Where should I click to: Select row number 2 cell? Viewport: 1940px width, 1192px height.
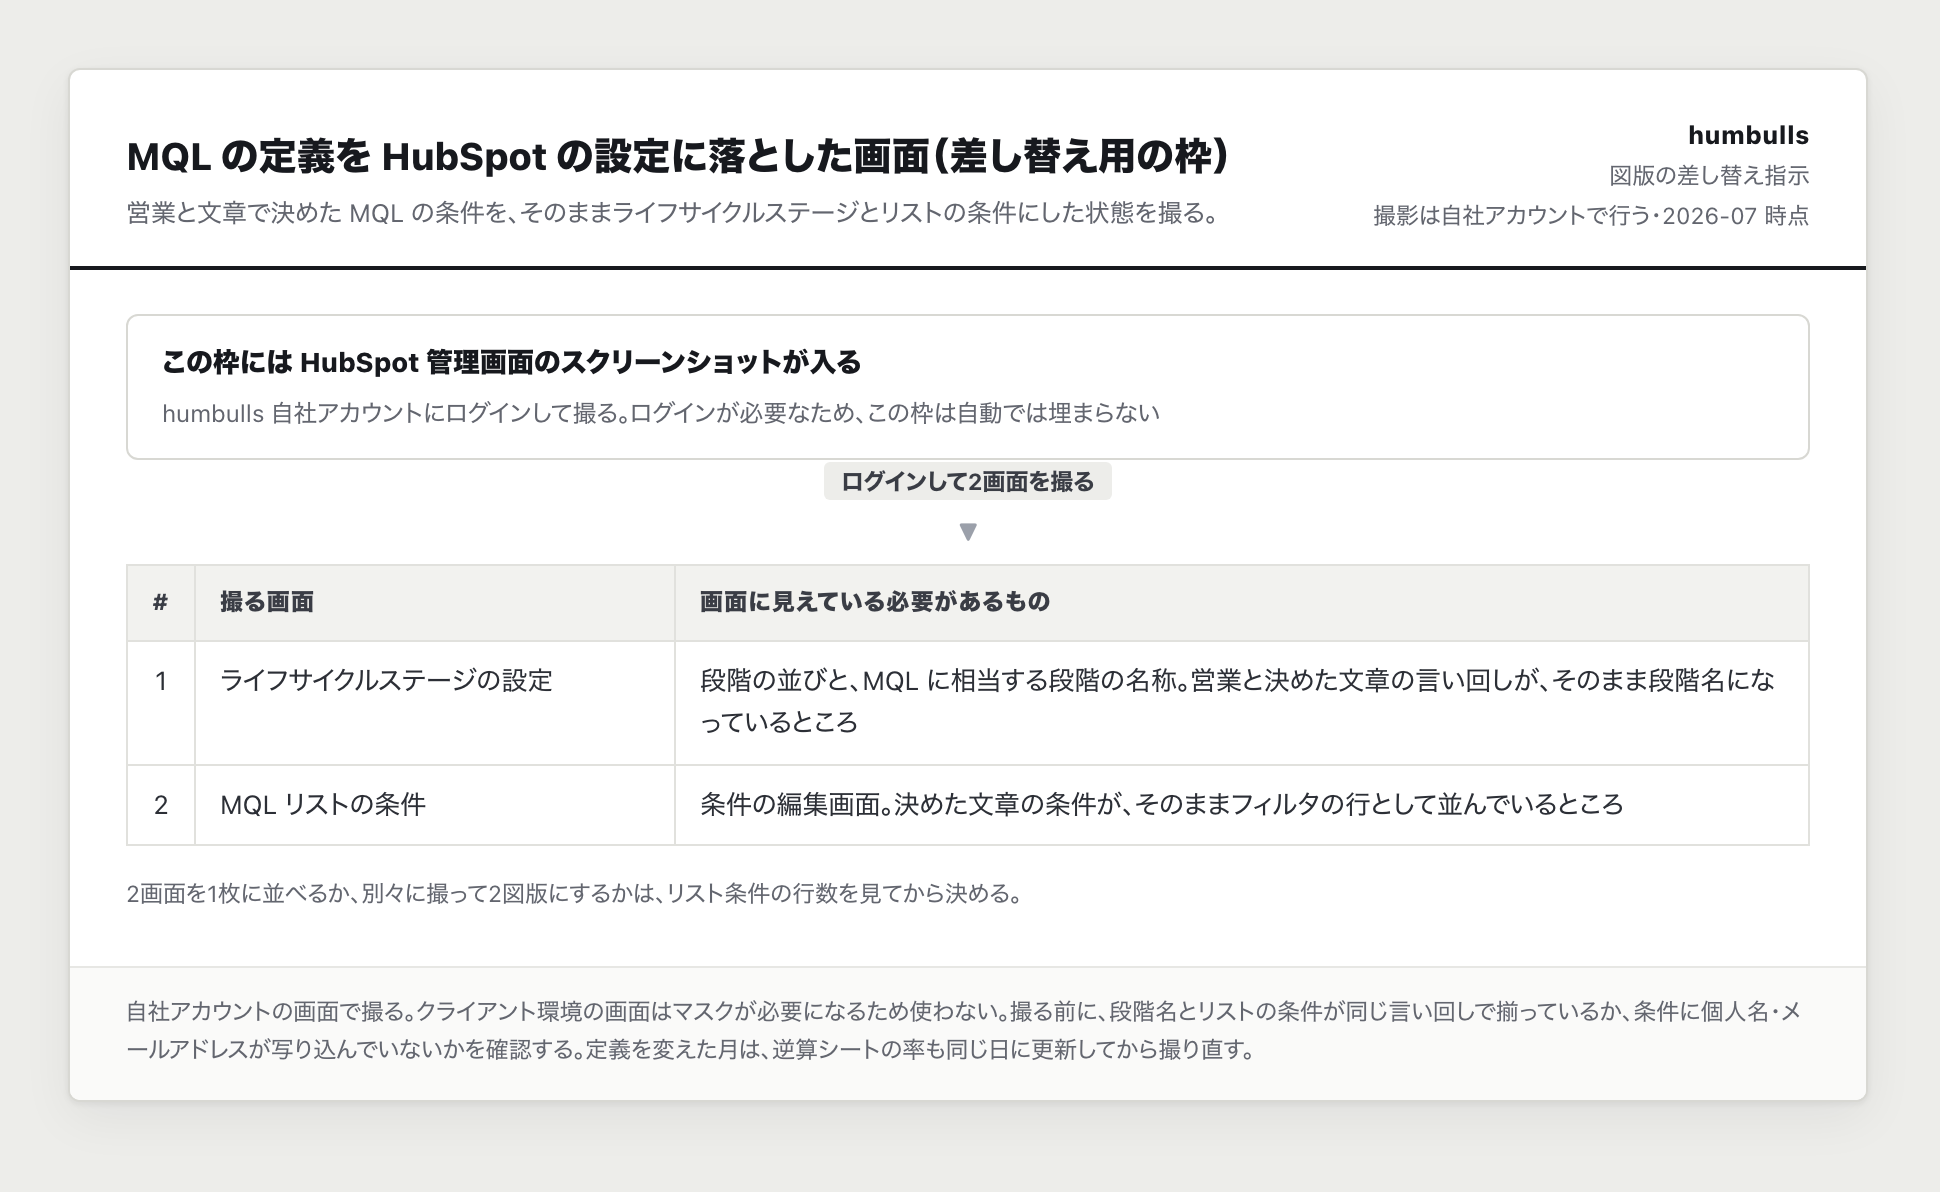click(161, 805)
